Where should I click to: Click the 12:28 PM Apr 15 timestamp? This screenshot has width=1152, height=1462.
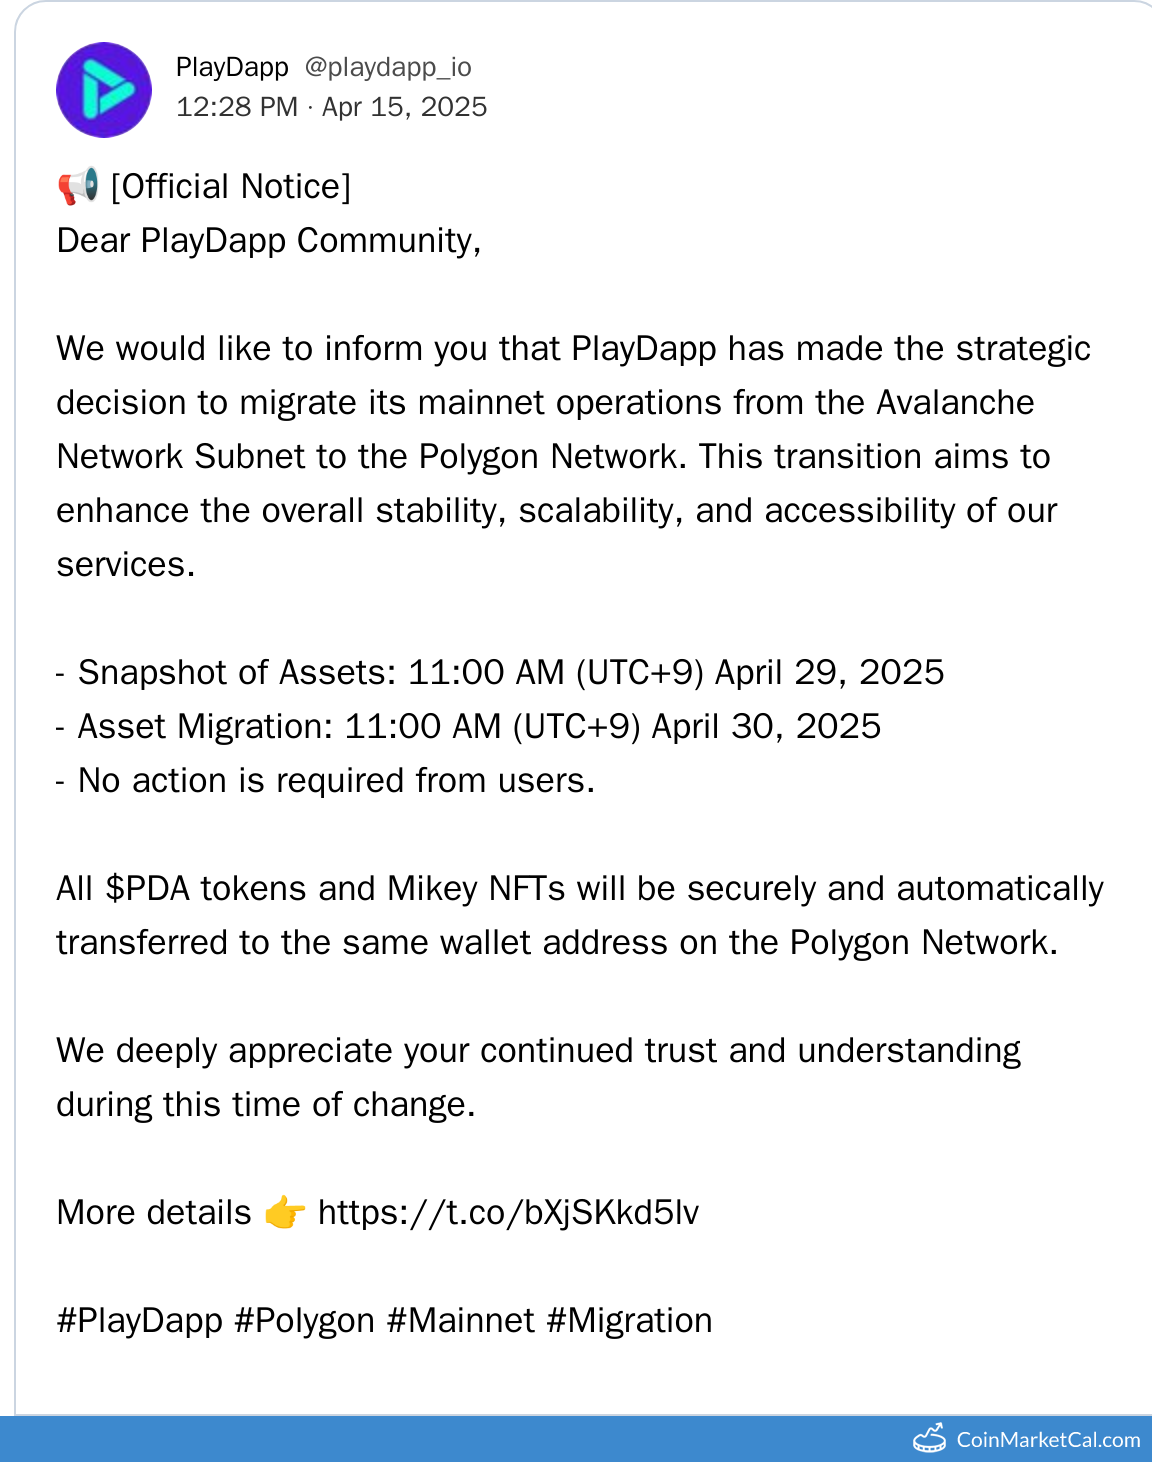tap(331, 107)
